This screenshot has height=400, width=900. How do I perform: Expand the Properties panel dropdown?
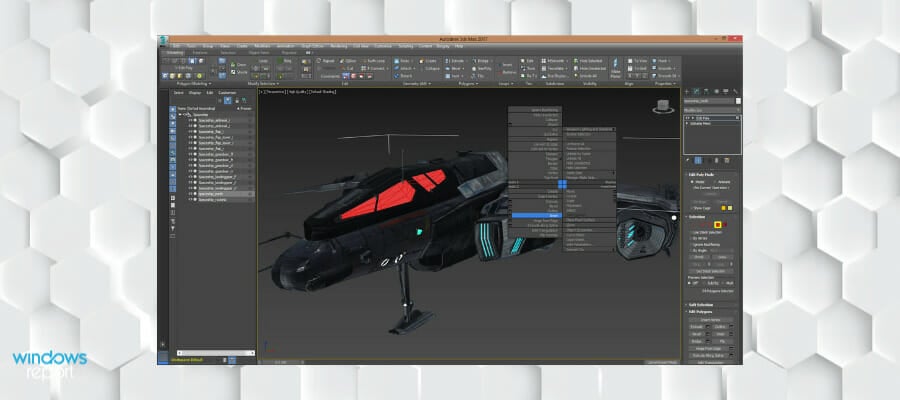665,84
